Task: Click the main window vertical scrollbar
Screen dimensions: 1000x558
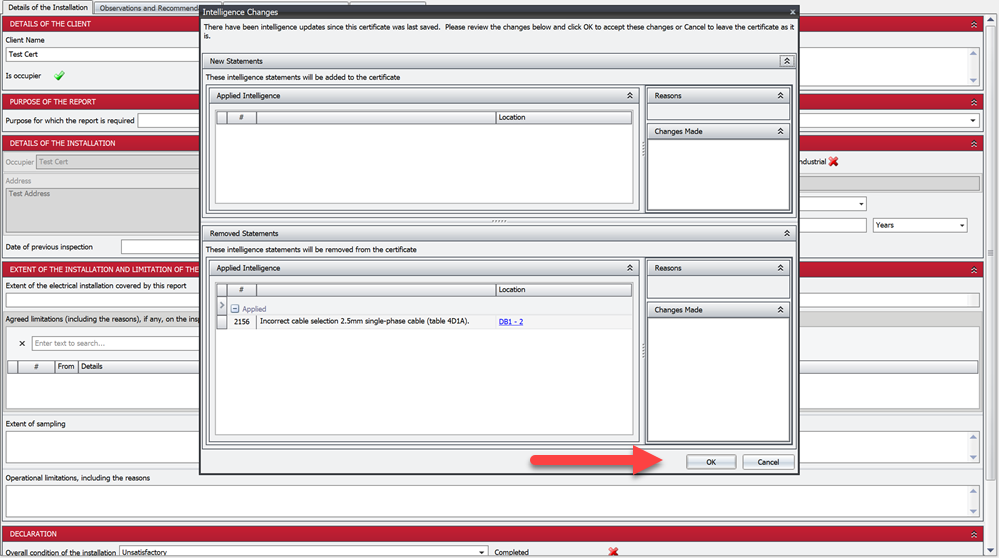Action: click(x=990, y=253)
